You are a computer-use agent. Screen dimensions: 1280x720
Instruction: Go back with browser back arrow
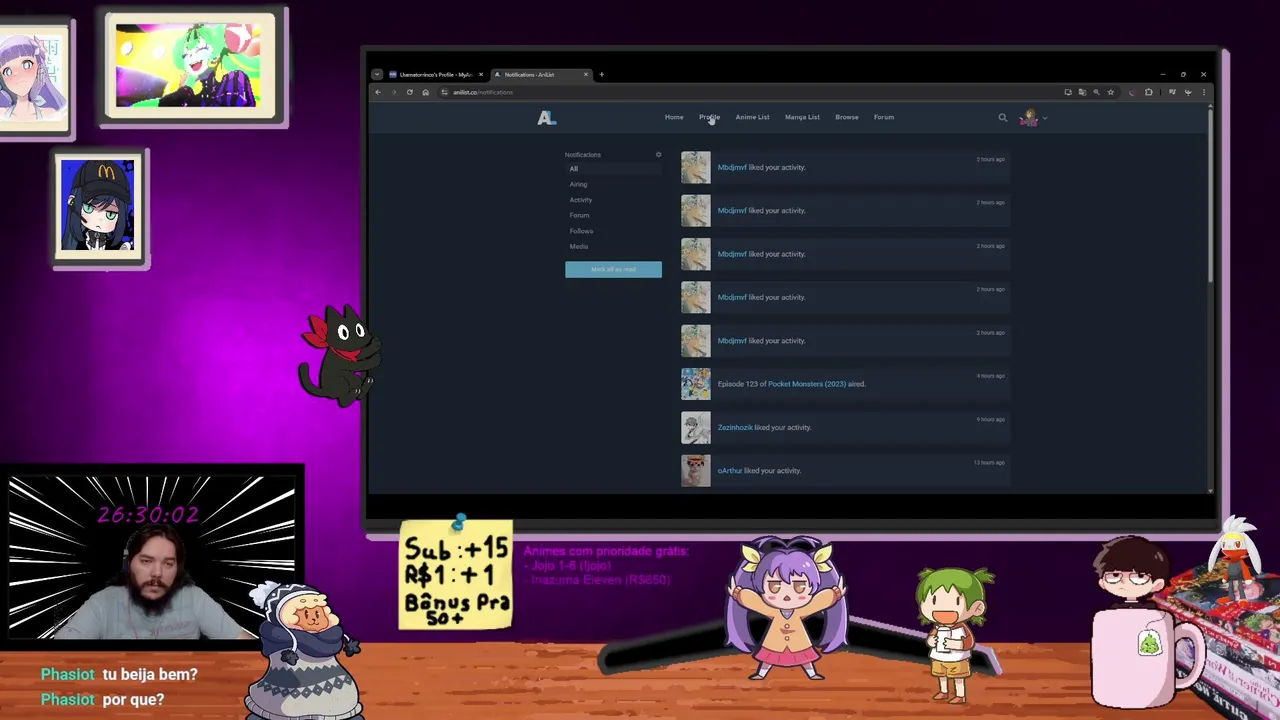[378, 92]
